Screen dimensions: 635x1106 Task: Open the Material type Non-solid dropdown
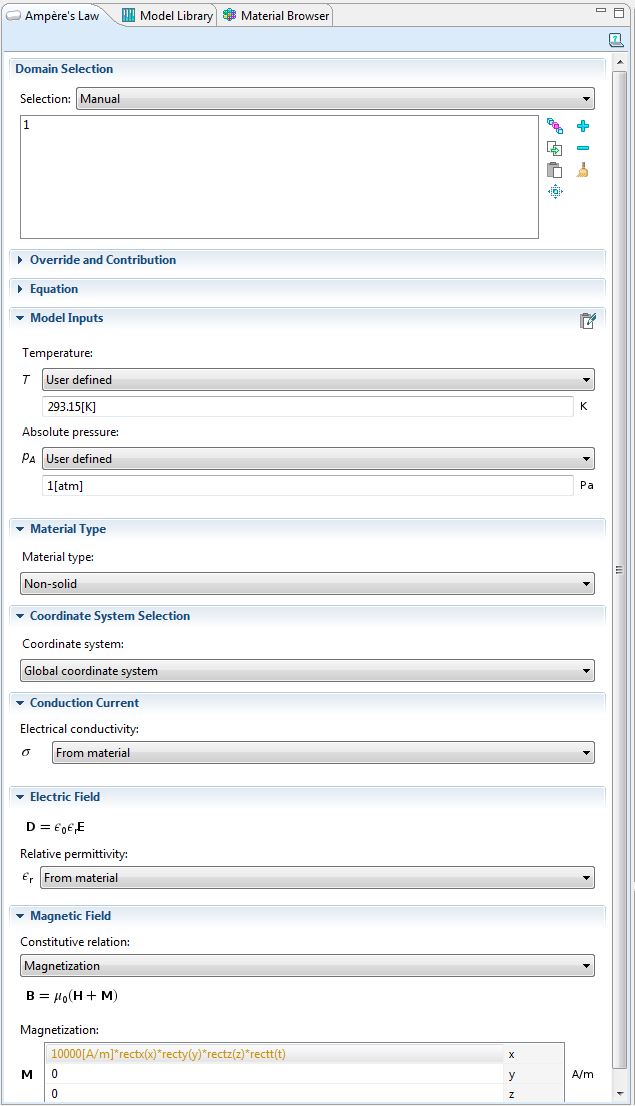click(x=307, y=584)
